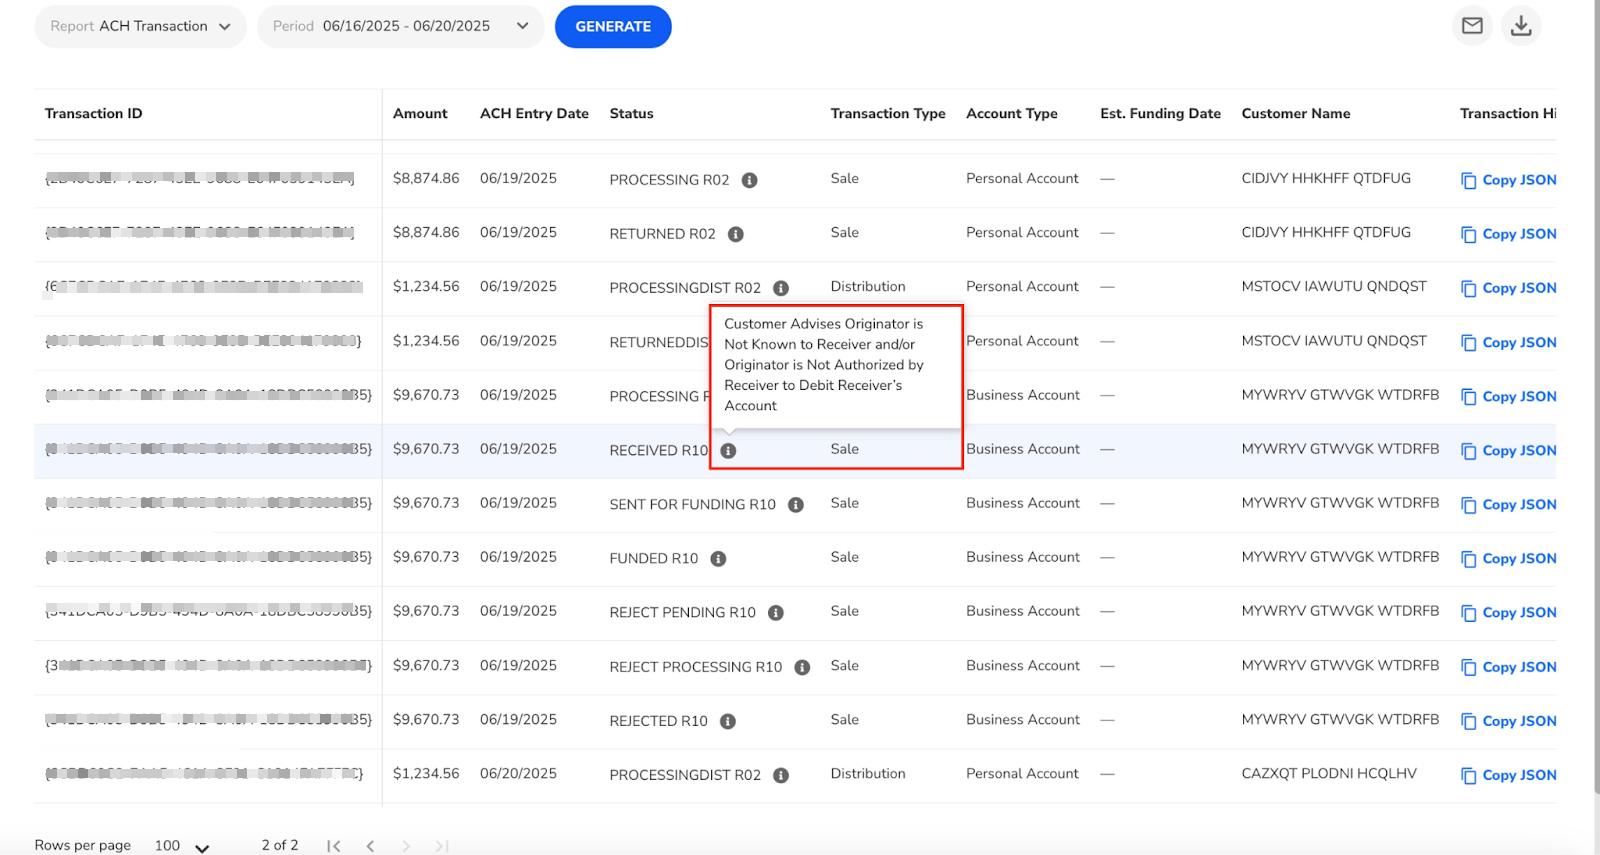Go to the first page of results
The width and height of the screenshot is (1600, 855).
334,846
